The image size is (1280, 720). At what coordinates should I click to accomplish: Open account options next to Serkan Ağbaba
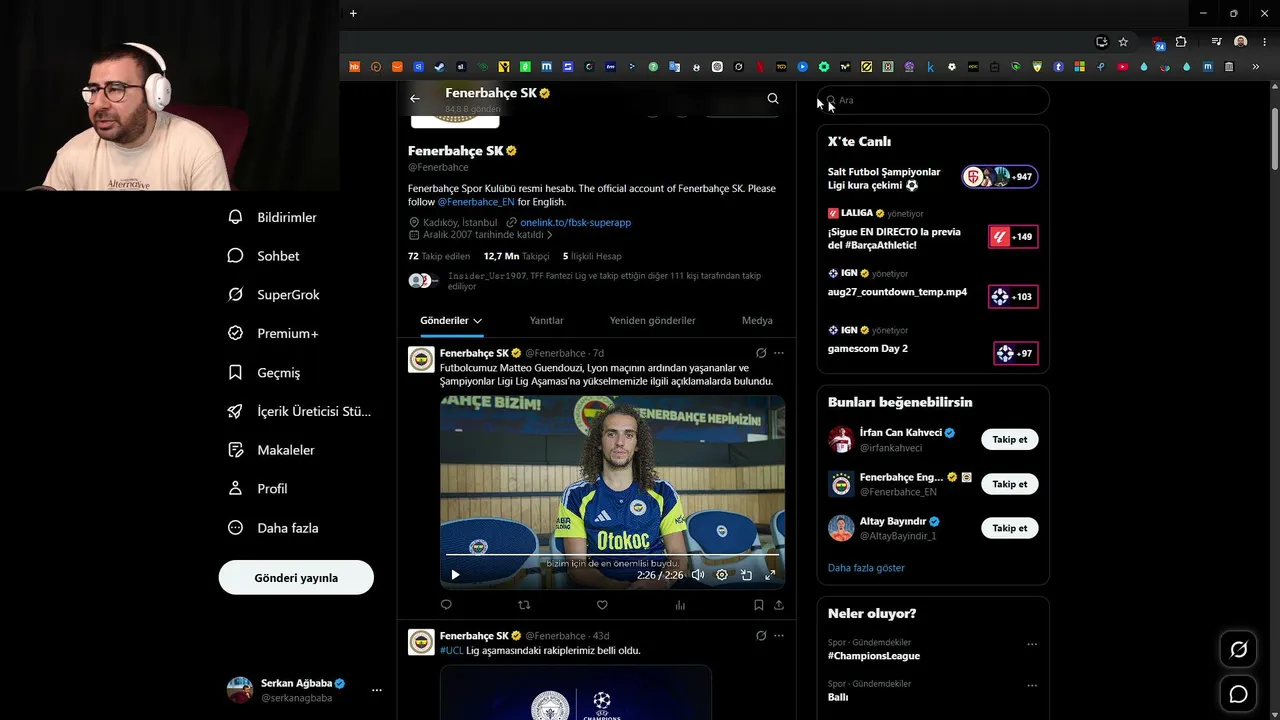(x=377, y=690)
